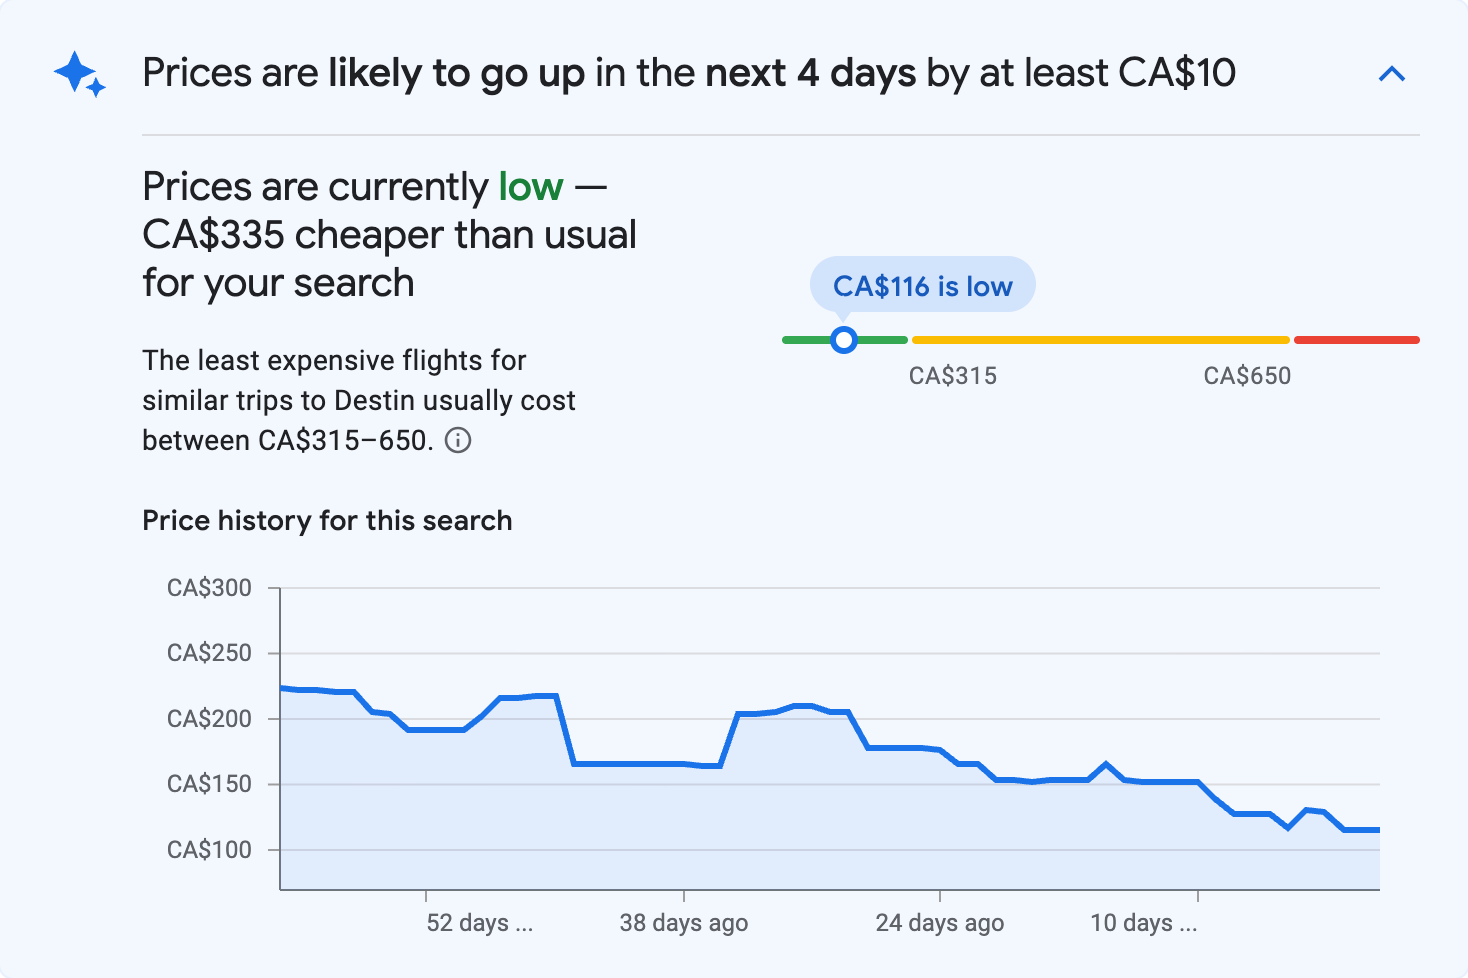1468x978 pixels.
Task: Open the info icon about typical price range
Action: (459, 440)
